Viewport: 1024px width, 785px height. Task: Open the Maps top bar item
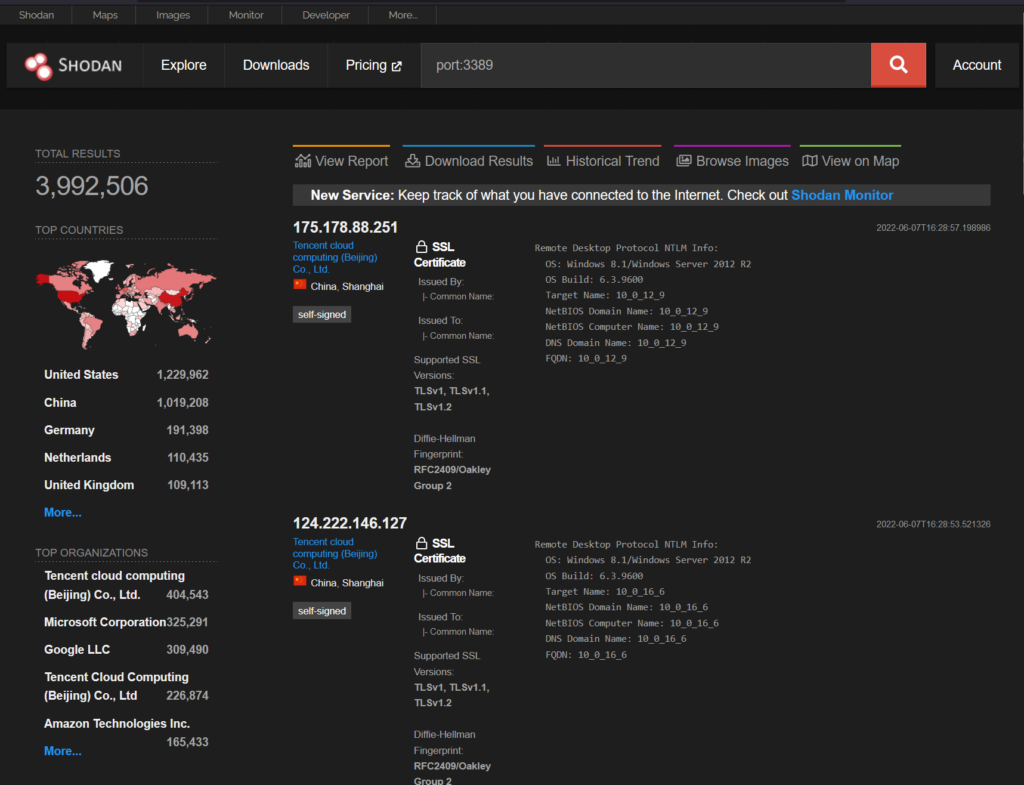point(105,14)
